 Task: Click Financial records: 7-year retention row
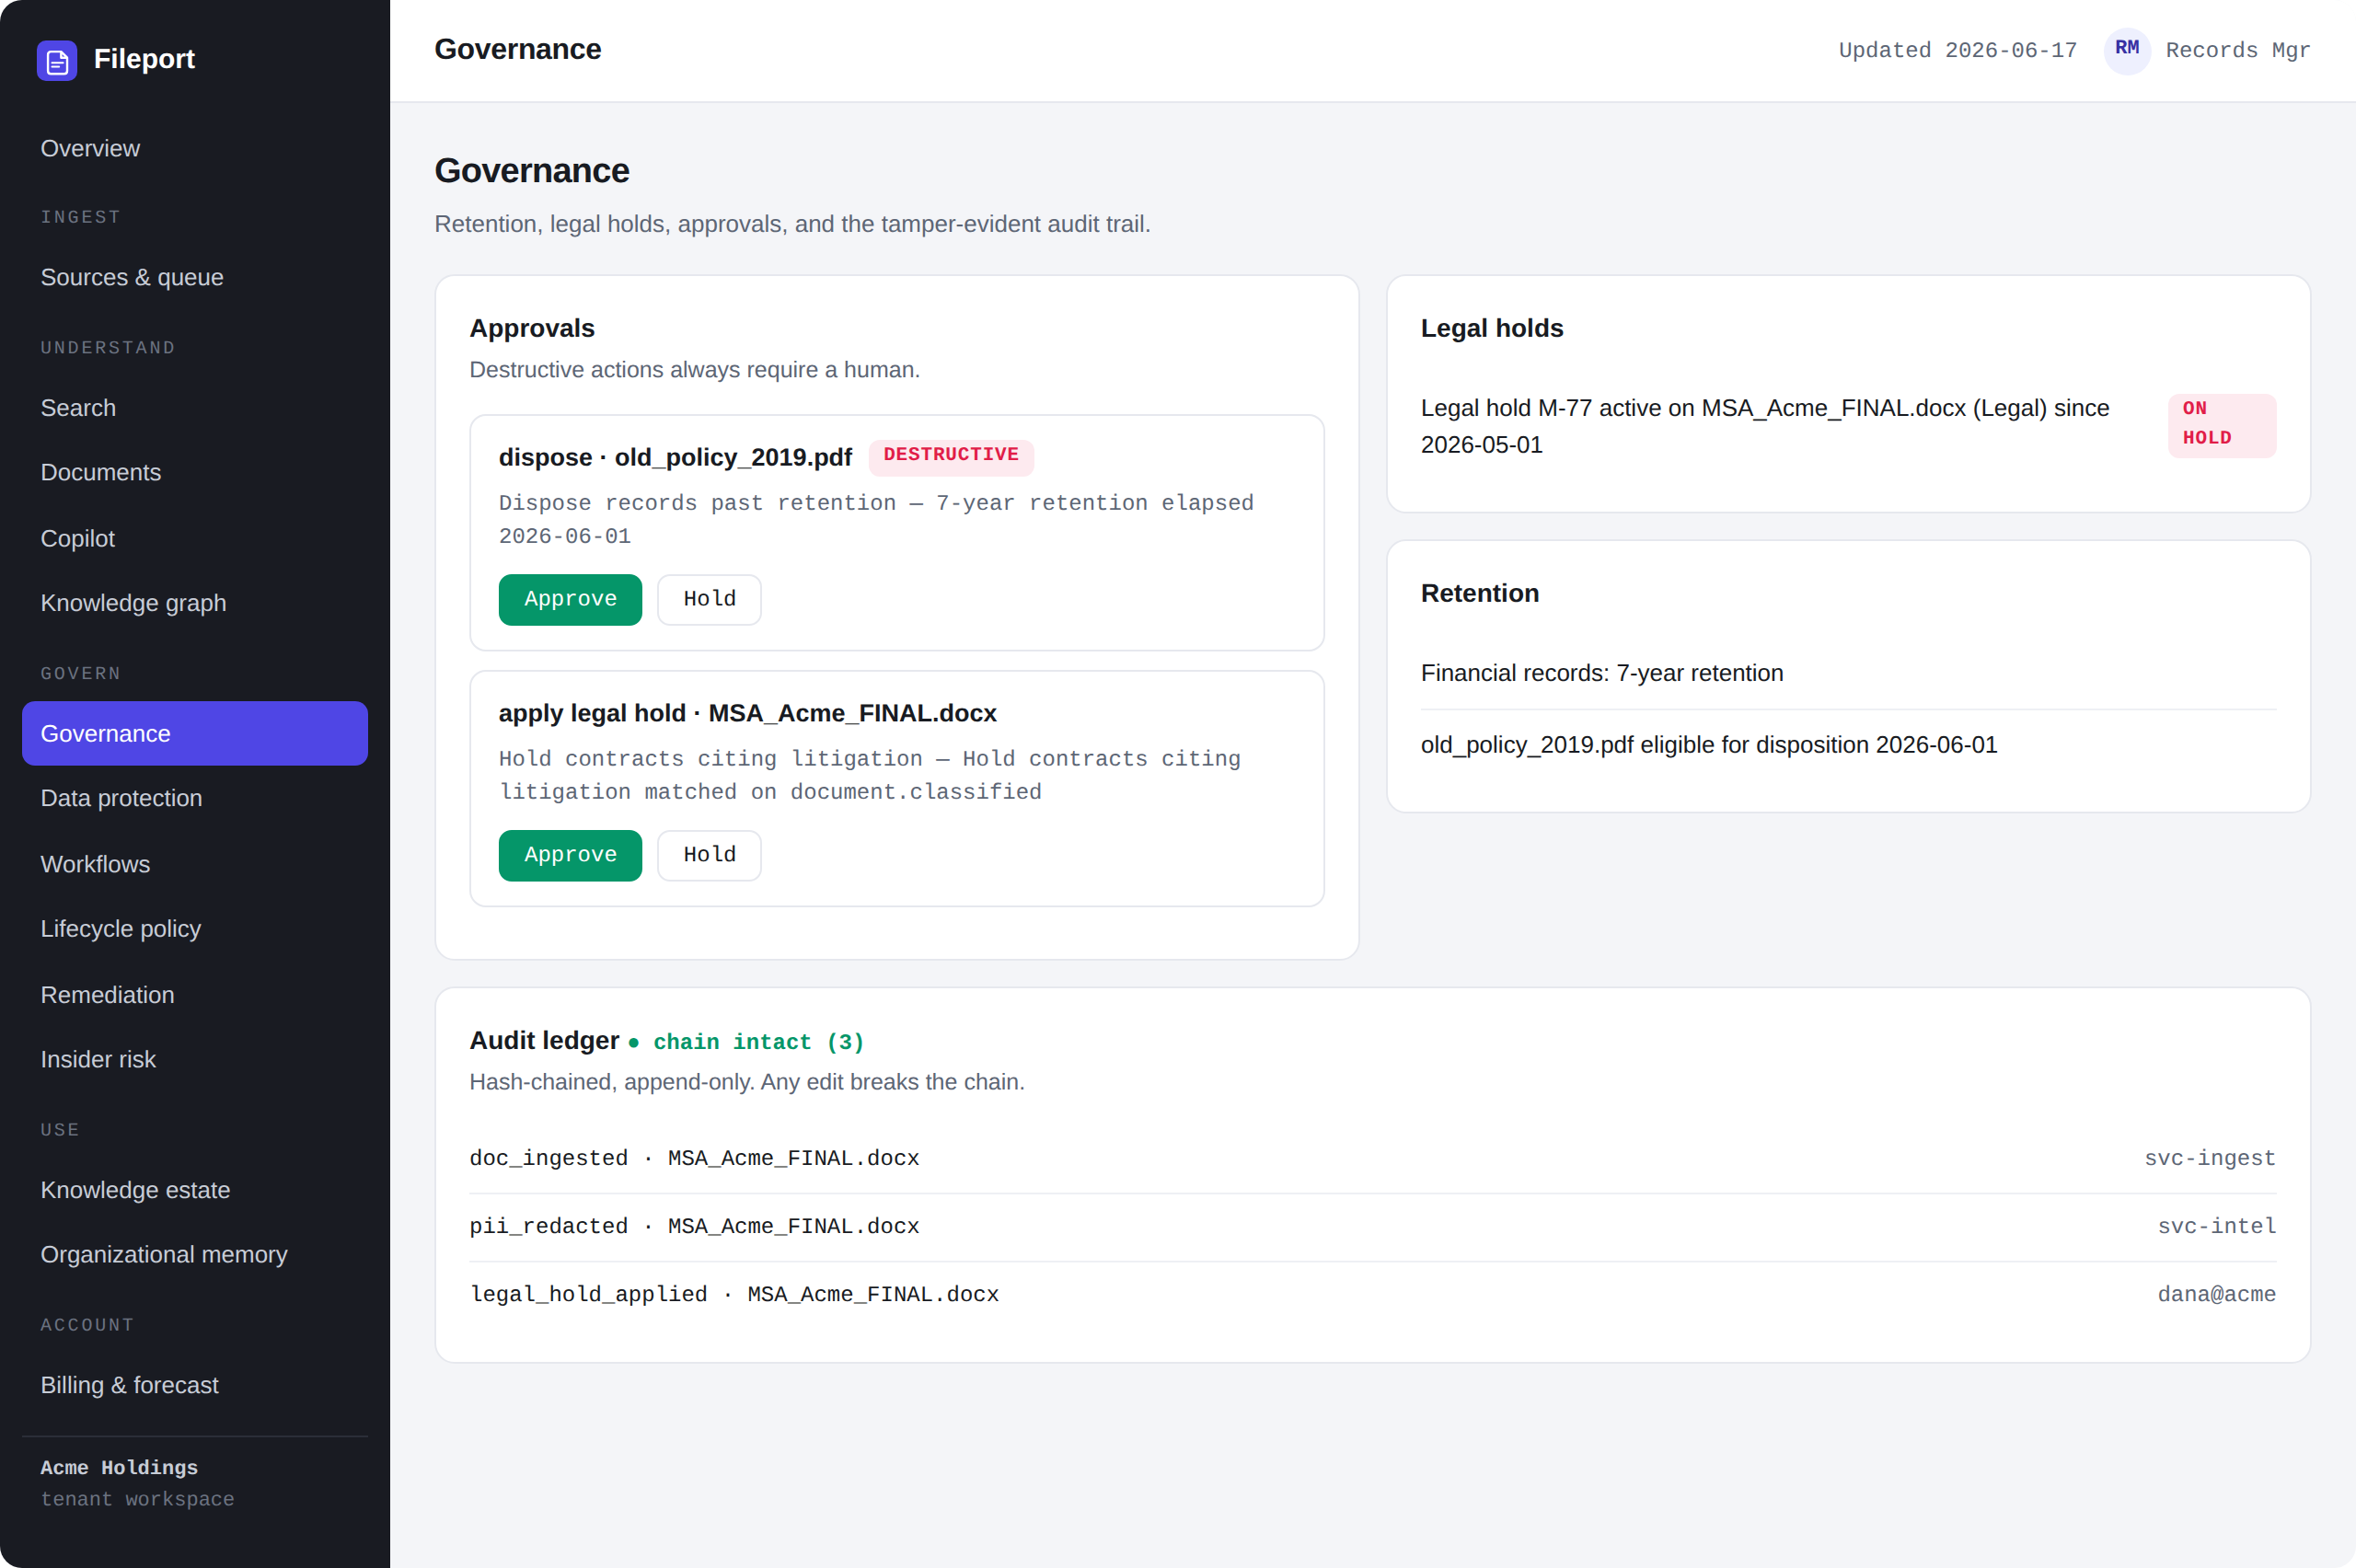pos(1848,673)
